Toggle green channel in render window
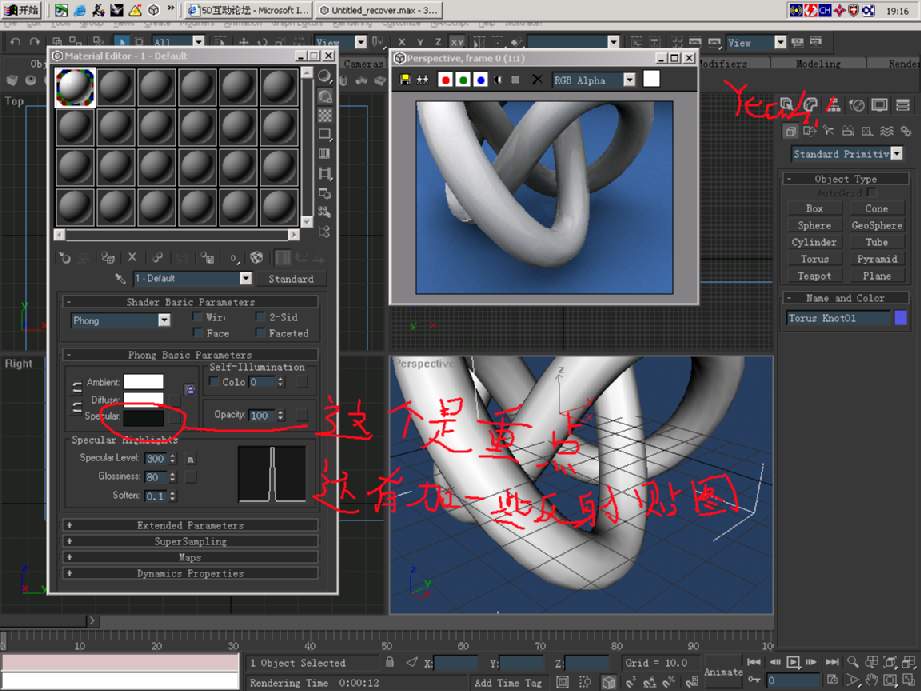921x691 pixels. (463, 80)
